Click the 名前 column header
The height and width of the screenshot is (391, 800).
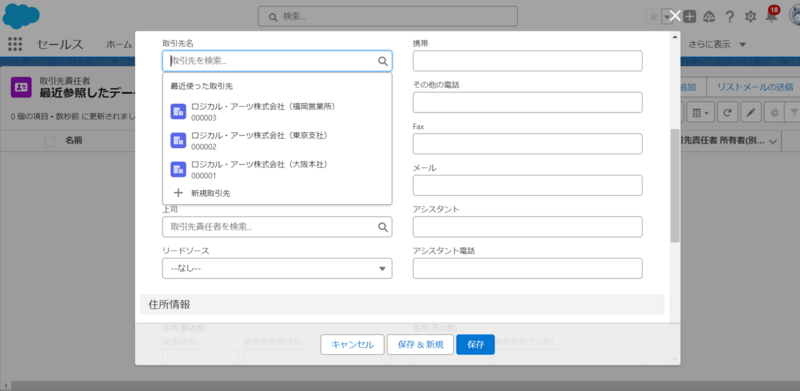(73, 141)
